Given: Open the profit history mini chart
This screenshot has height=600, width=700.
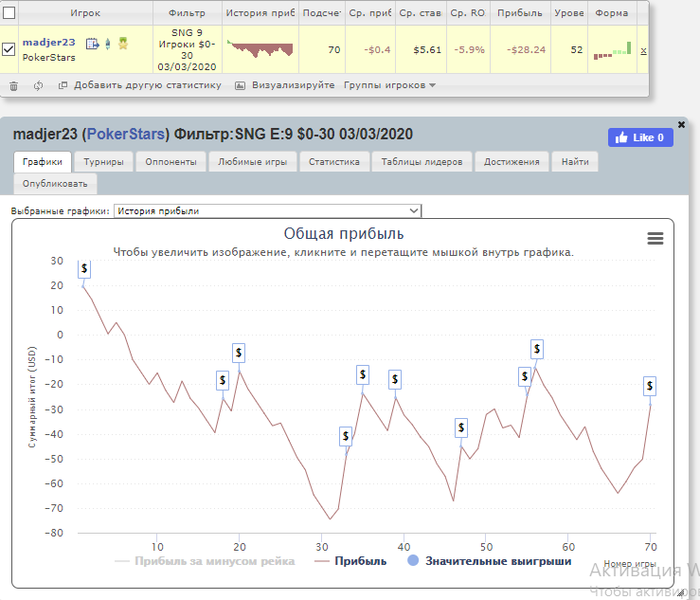Looking at the screenshot, I should [260, 49].
